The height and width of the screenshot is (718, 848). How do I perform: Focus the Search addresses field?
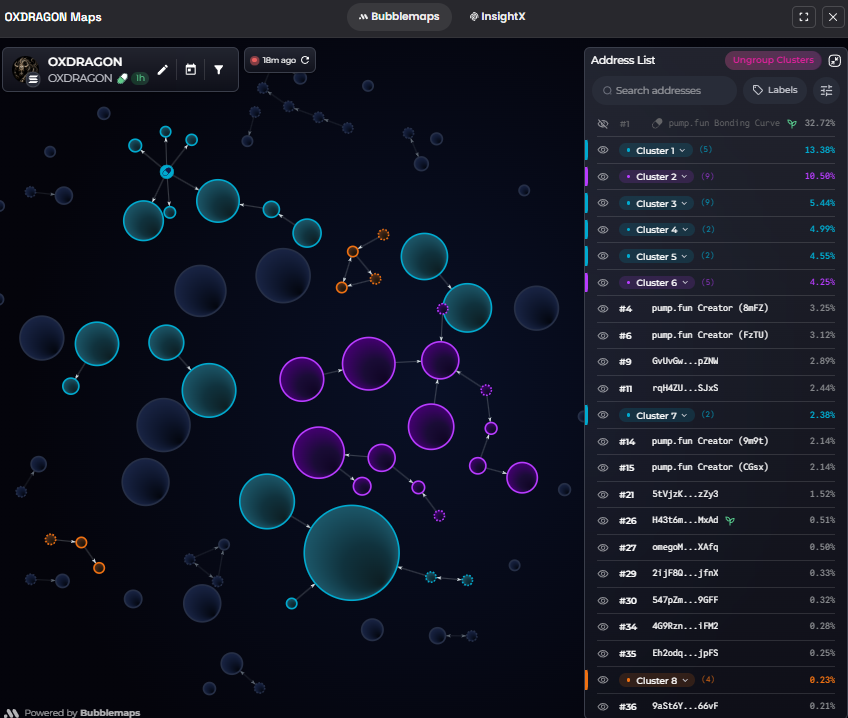665,90
